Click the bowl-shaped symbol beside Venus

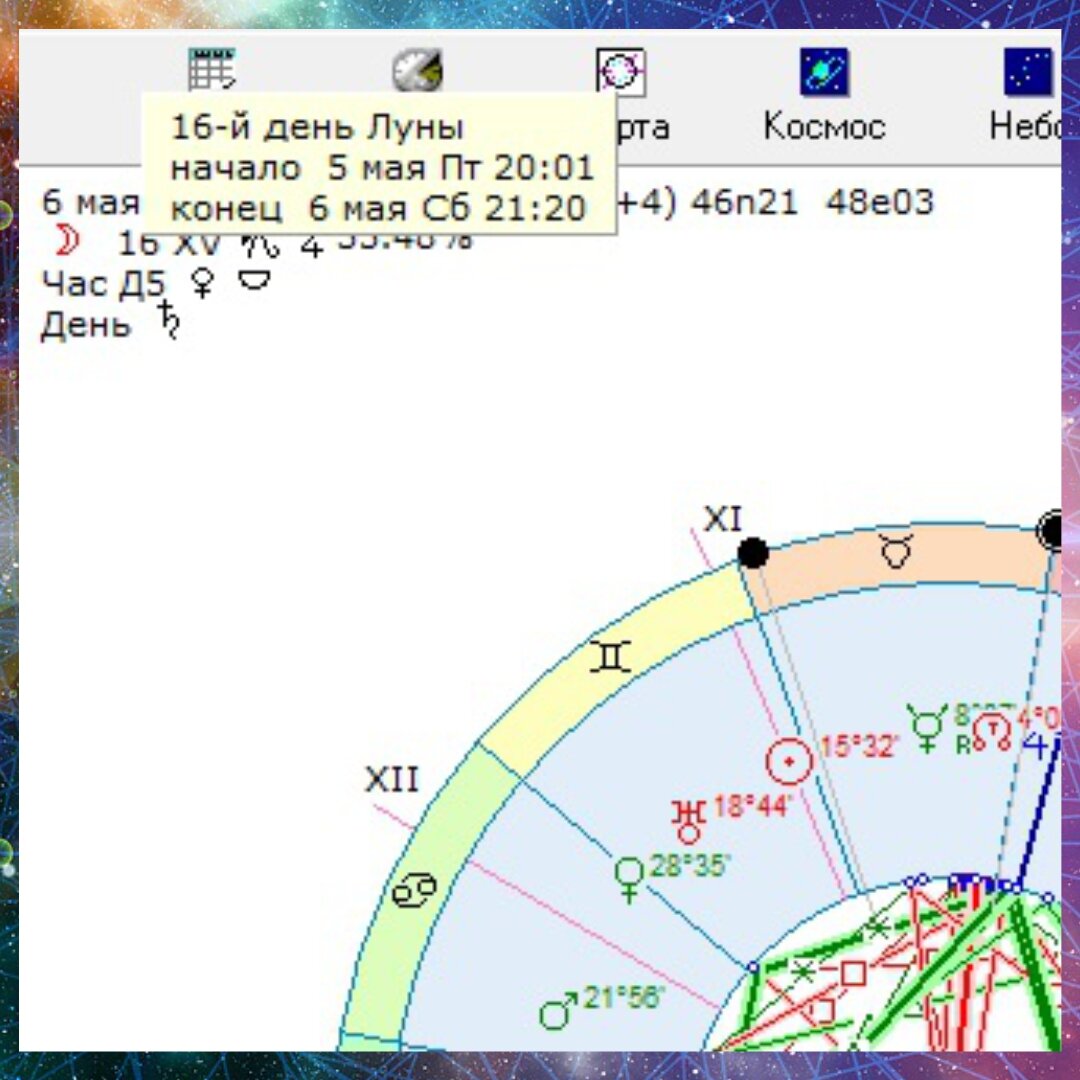[253, 280]
